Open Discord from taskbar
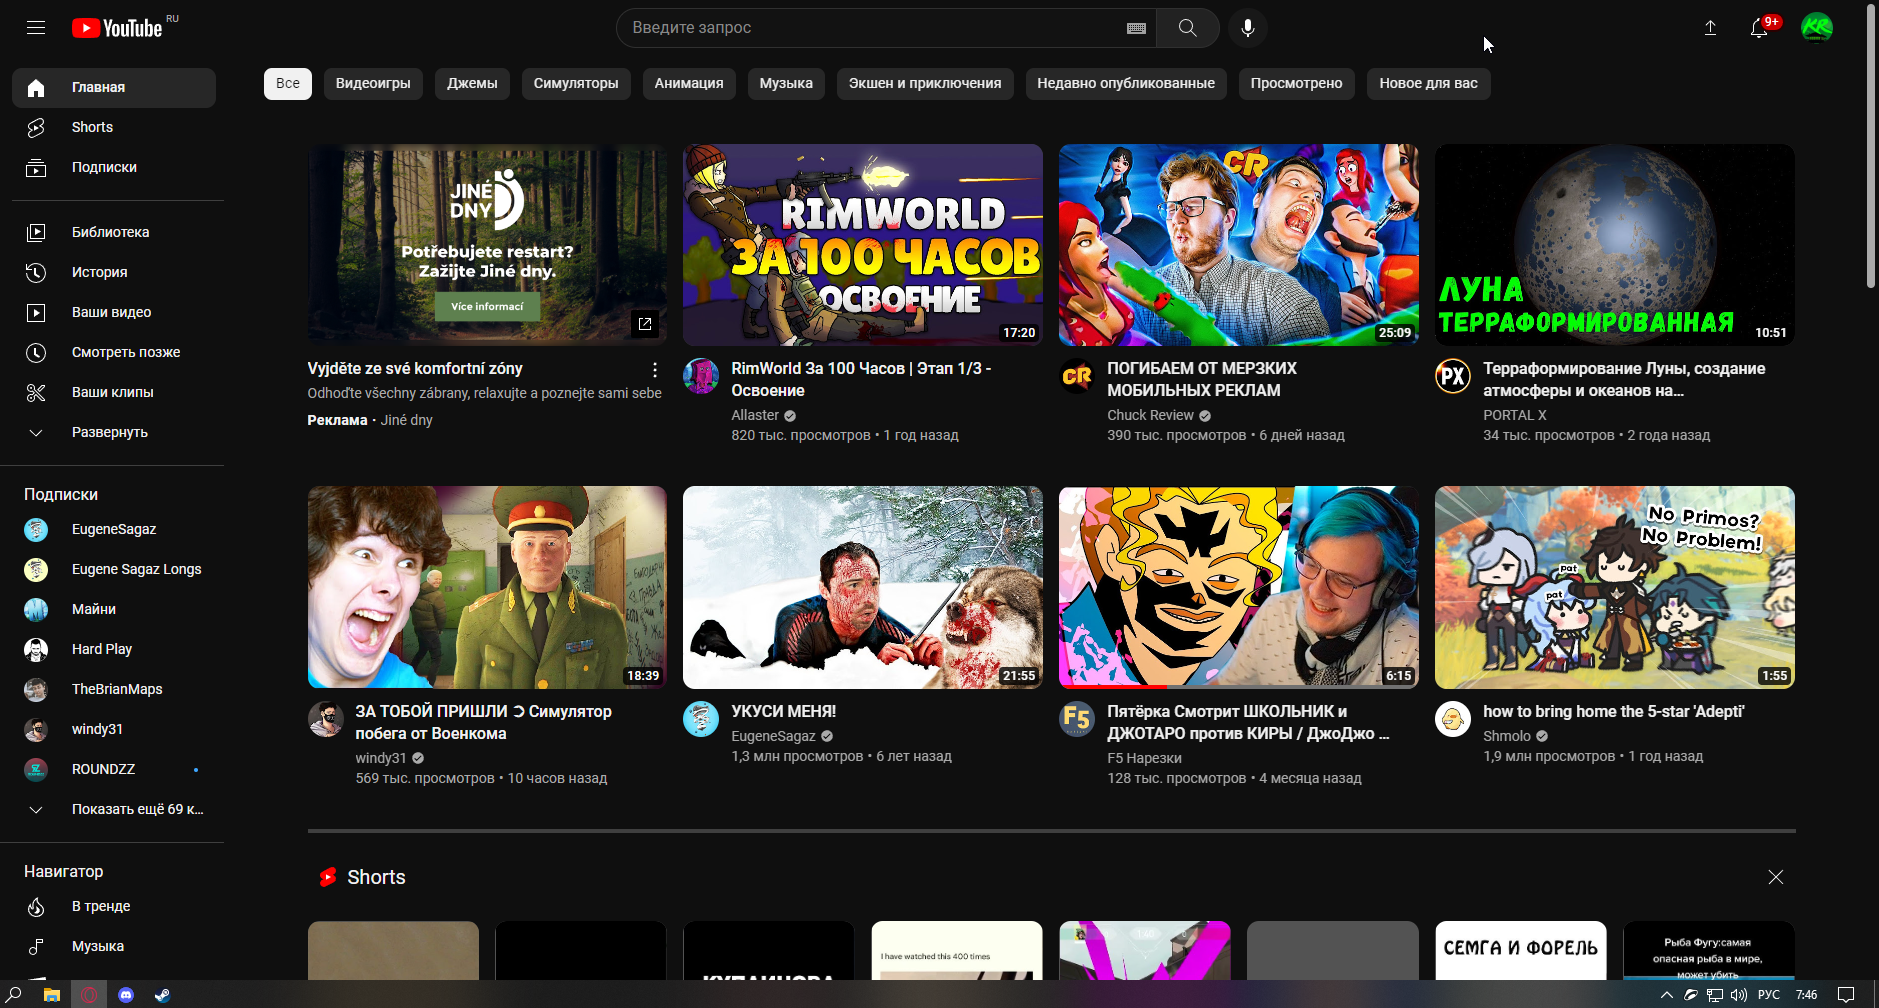1879x1008 pixels. 126,995
